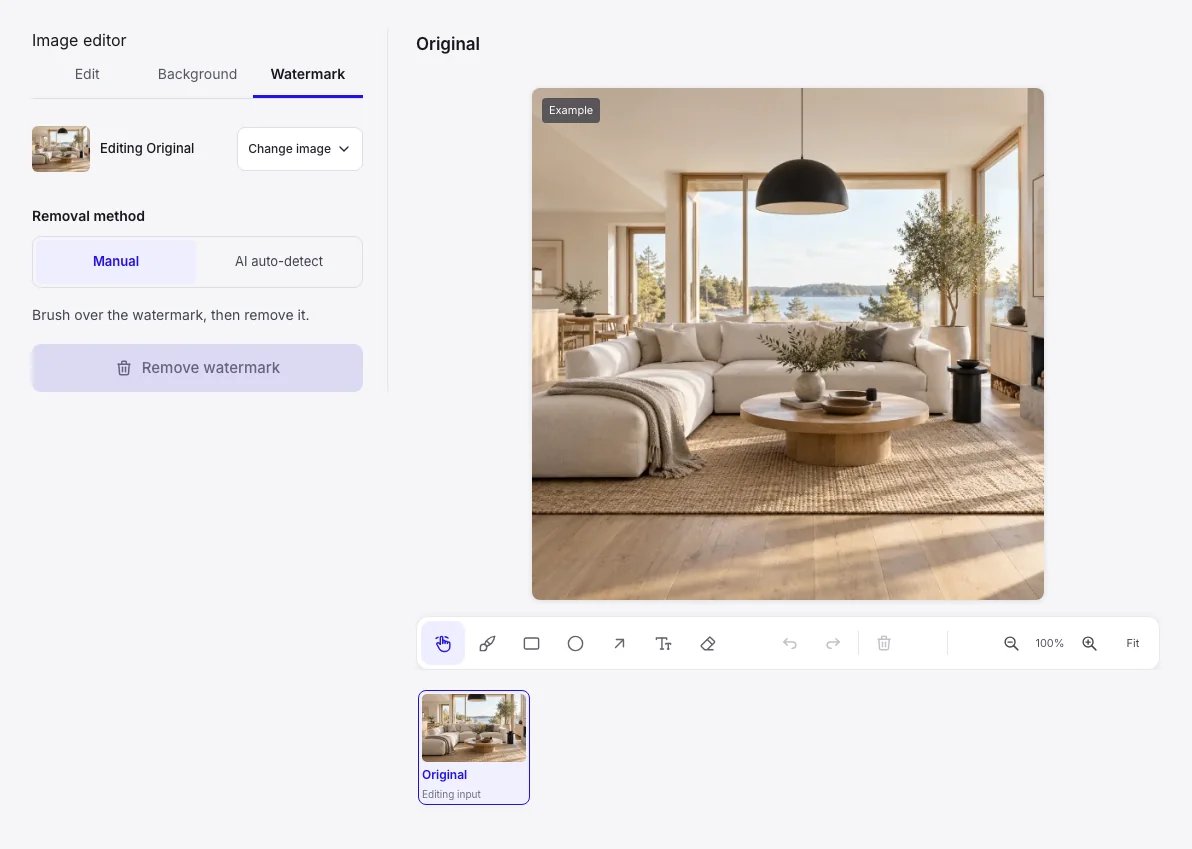Switch to the Edit tab
This screenshot has width=1192, height=849.
point(87,74)
